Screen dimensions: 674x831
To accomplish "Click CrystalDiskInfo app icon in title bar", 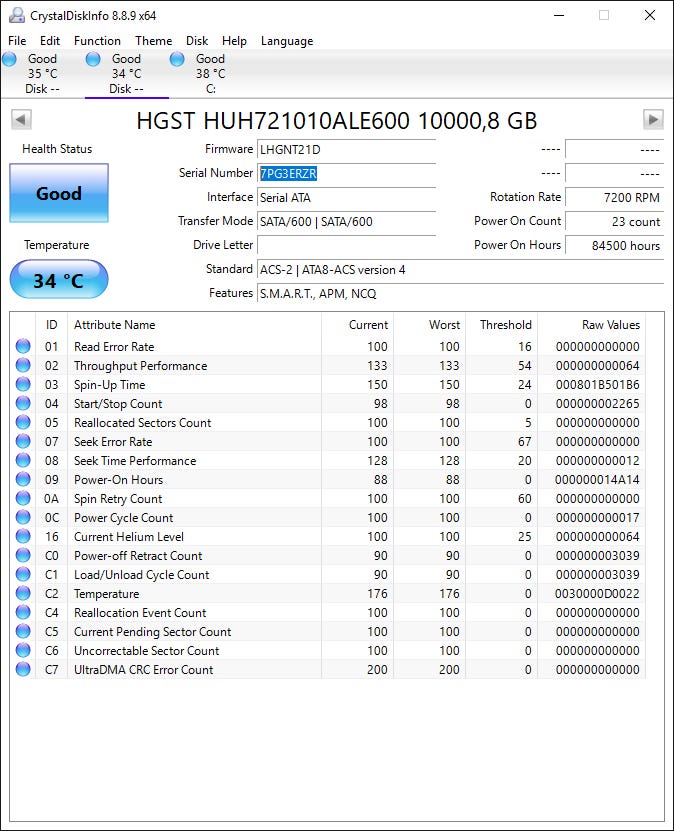I will point(16,15).
